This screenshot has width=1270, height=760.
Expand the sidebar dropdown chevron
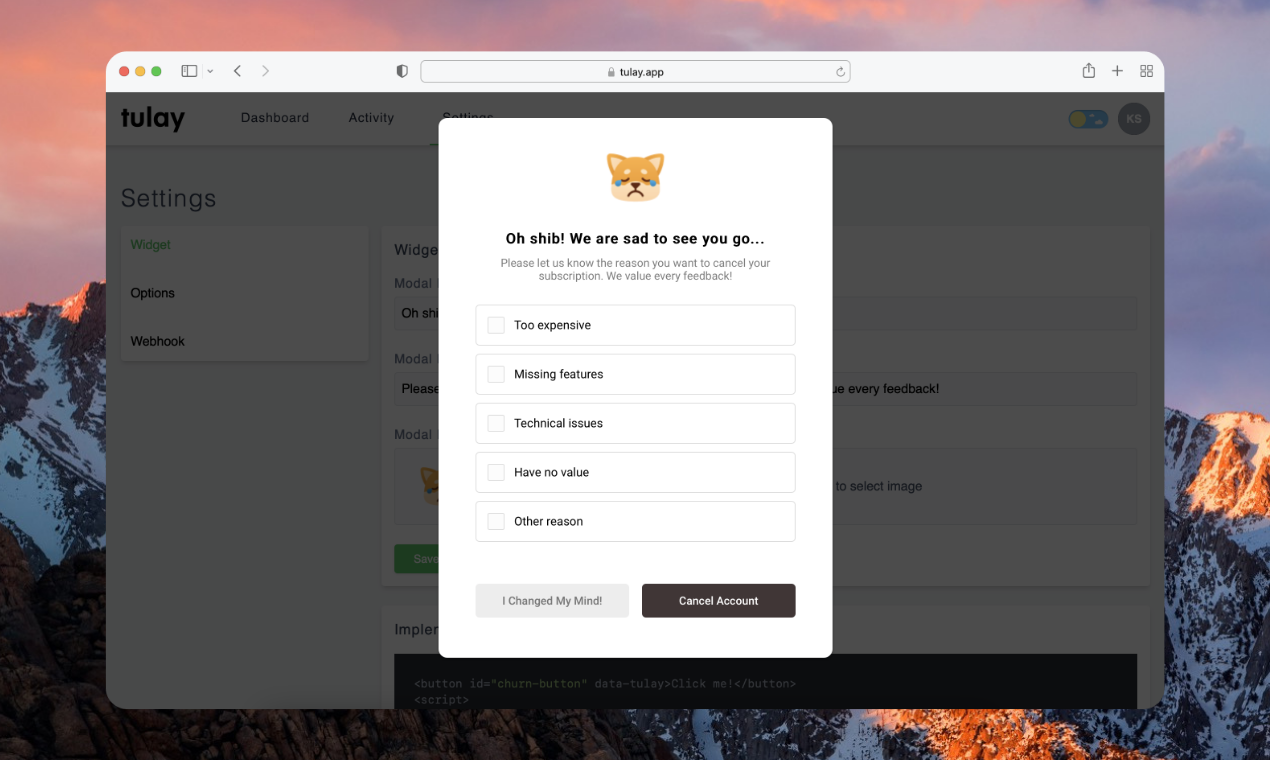point(210,72)
